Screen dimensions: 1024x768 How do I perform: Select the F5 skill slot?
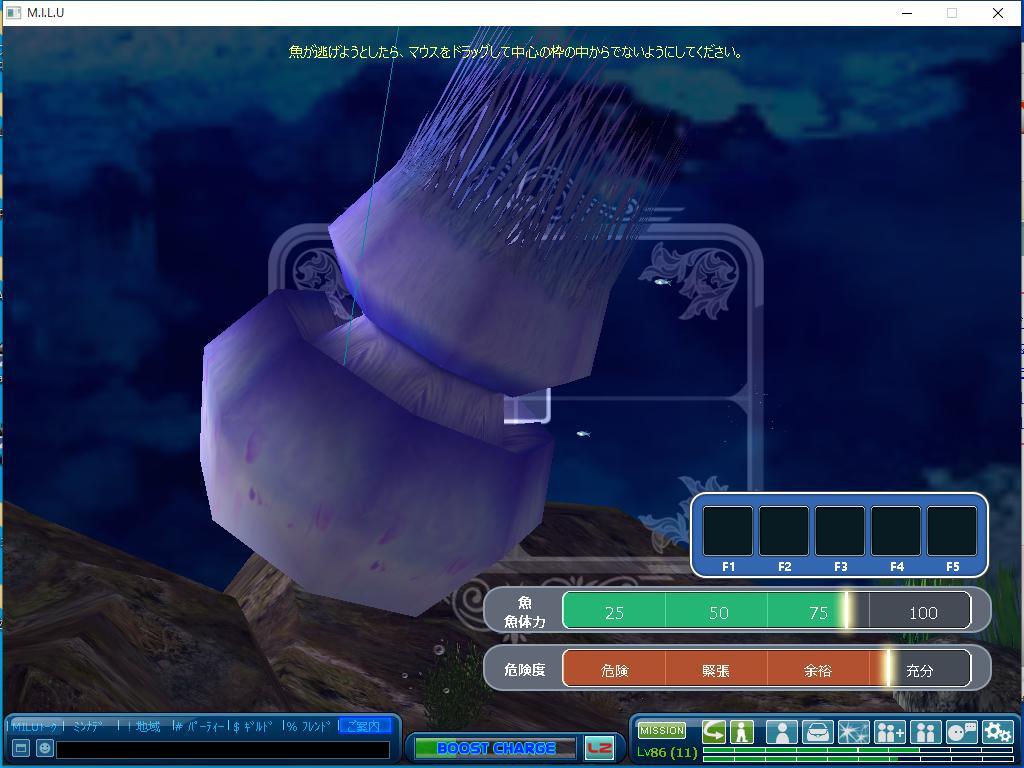coord(952,531)
